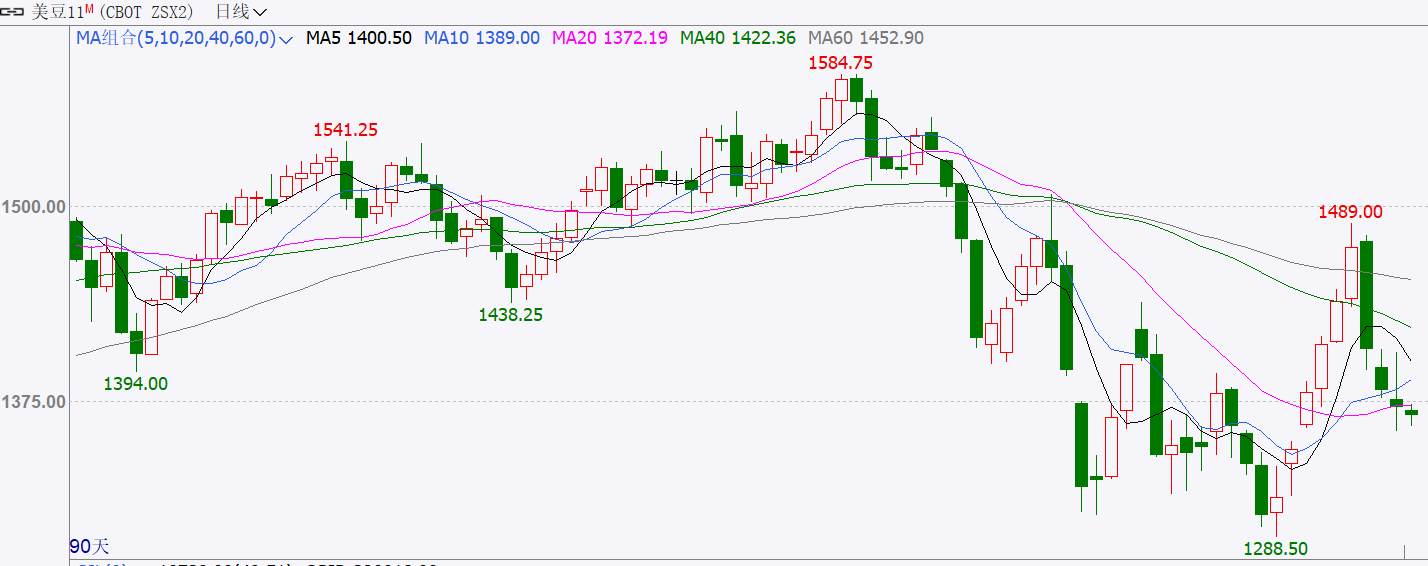Click the 1288.50 lowest price label
Screen dimensions: 1428x566
[x=1275, y=549]
